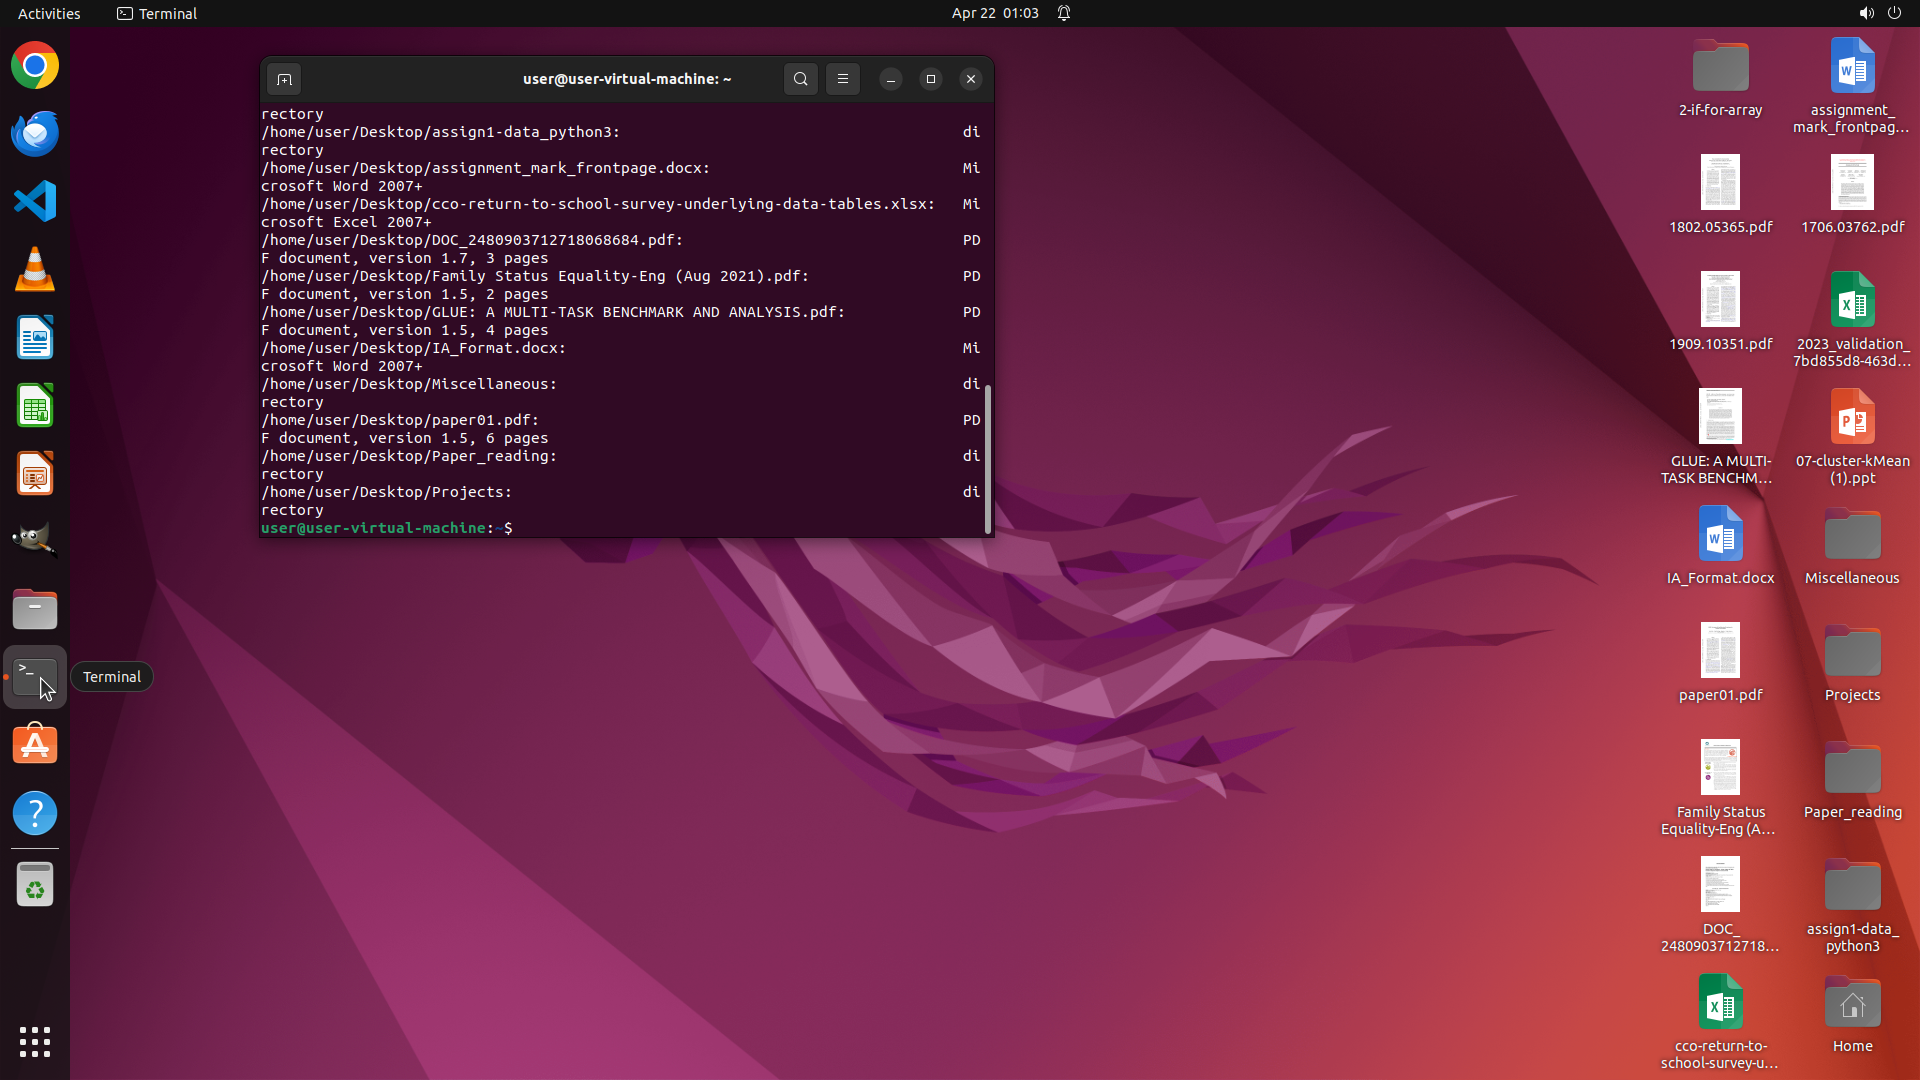
Task: Open the terminal hamburger menu
Action: pos(843,79)
